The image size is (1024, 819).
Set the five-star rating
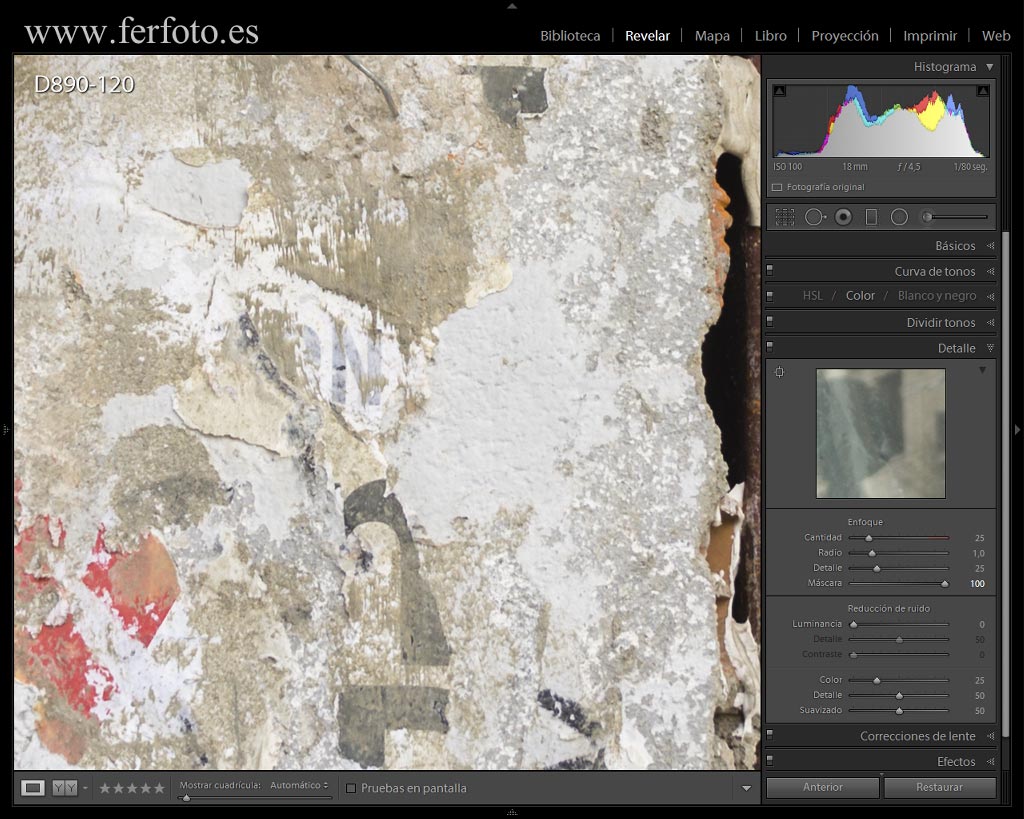[159, 788]
